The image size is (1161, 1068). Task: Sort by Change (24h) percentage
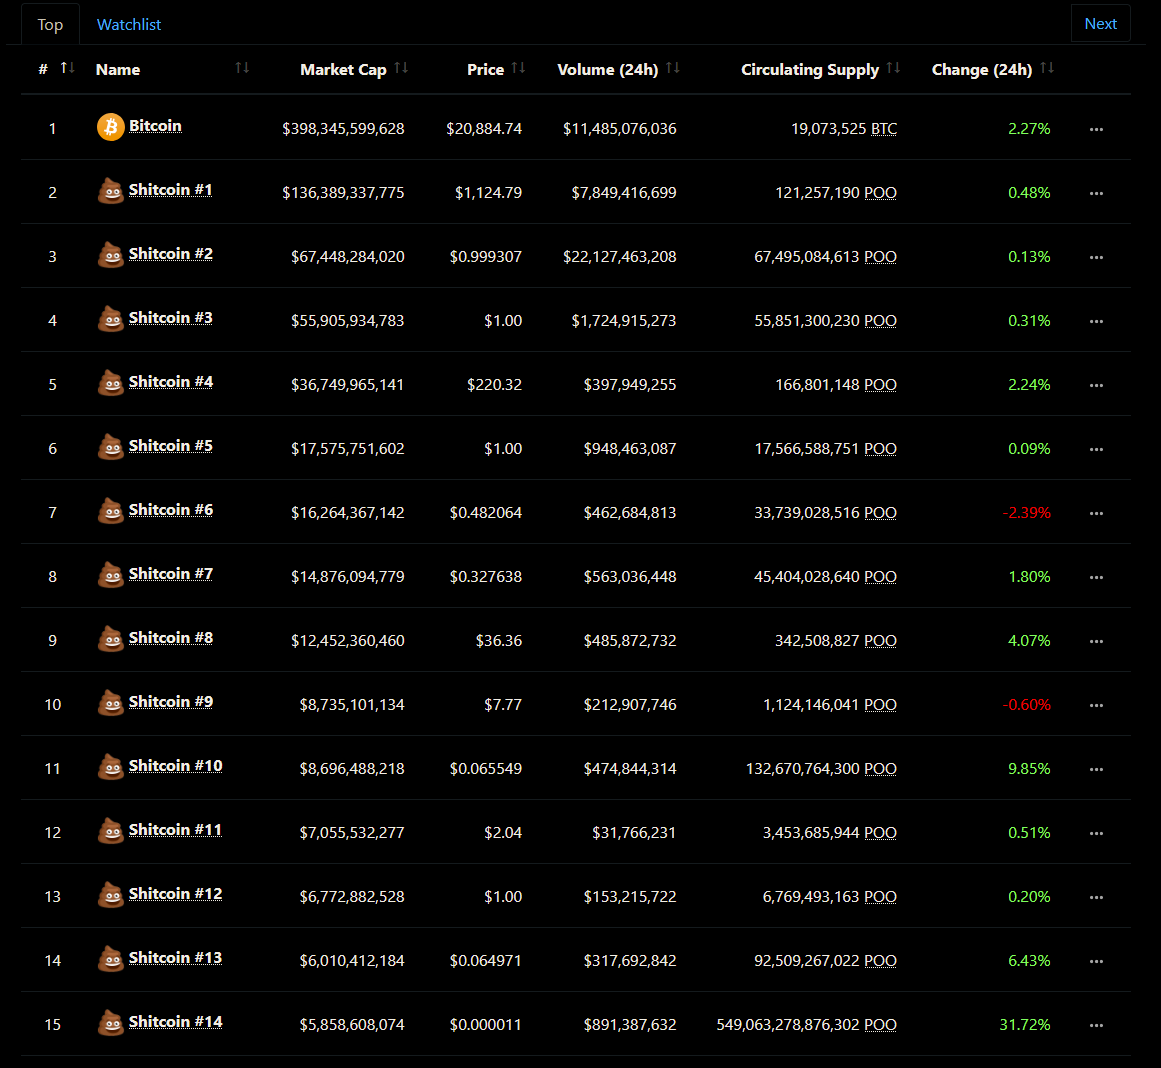[1047, 68]
